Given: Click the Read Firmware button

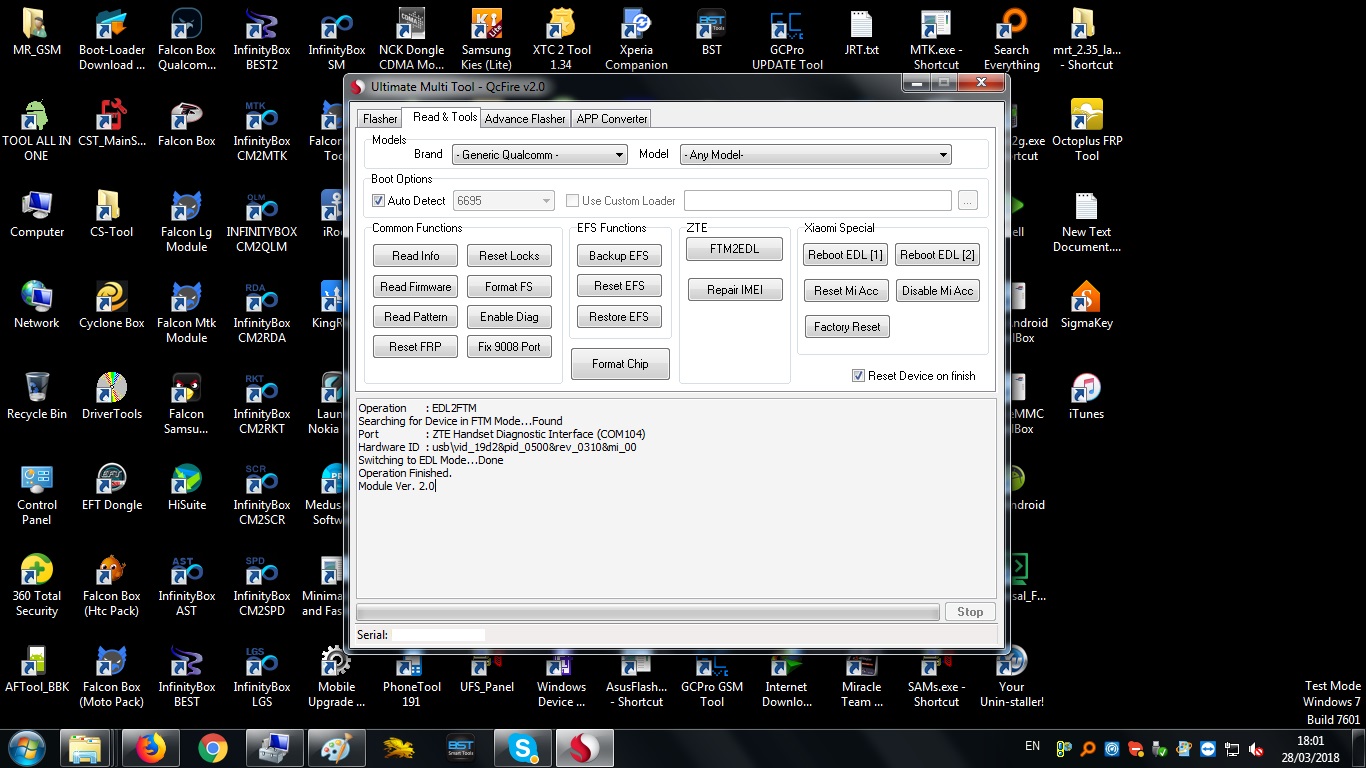Looking at the screenshot, I should click(416, 287).
